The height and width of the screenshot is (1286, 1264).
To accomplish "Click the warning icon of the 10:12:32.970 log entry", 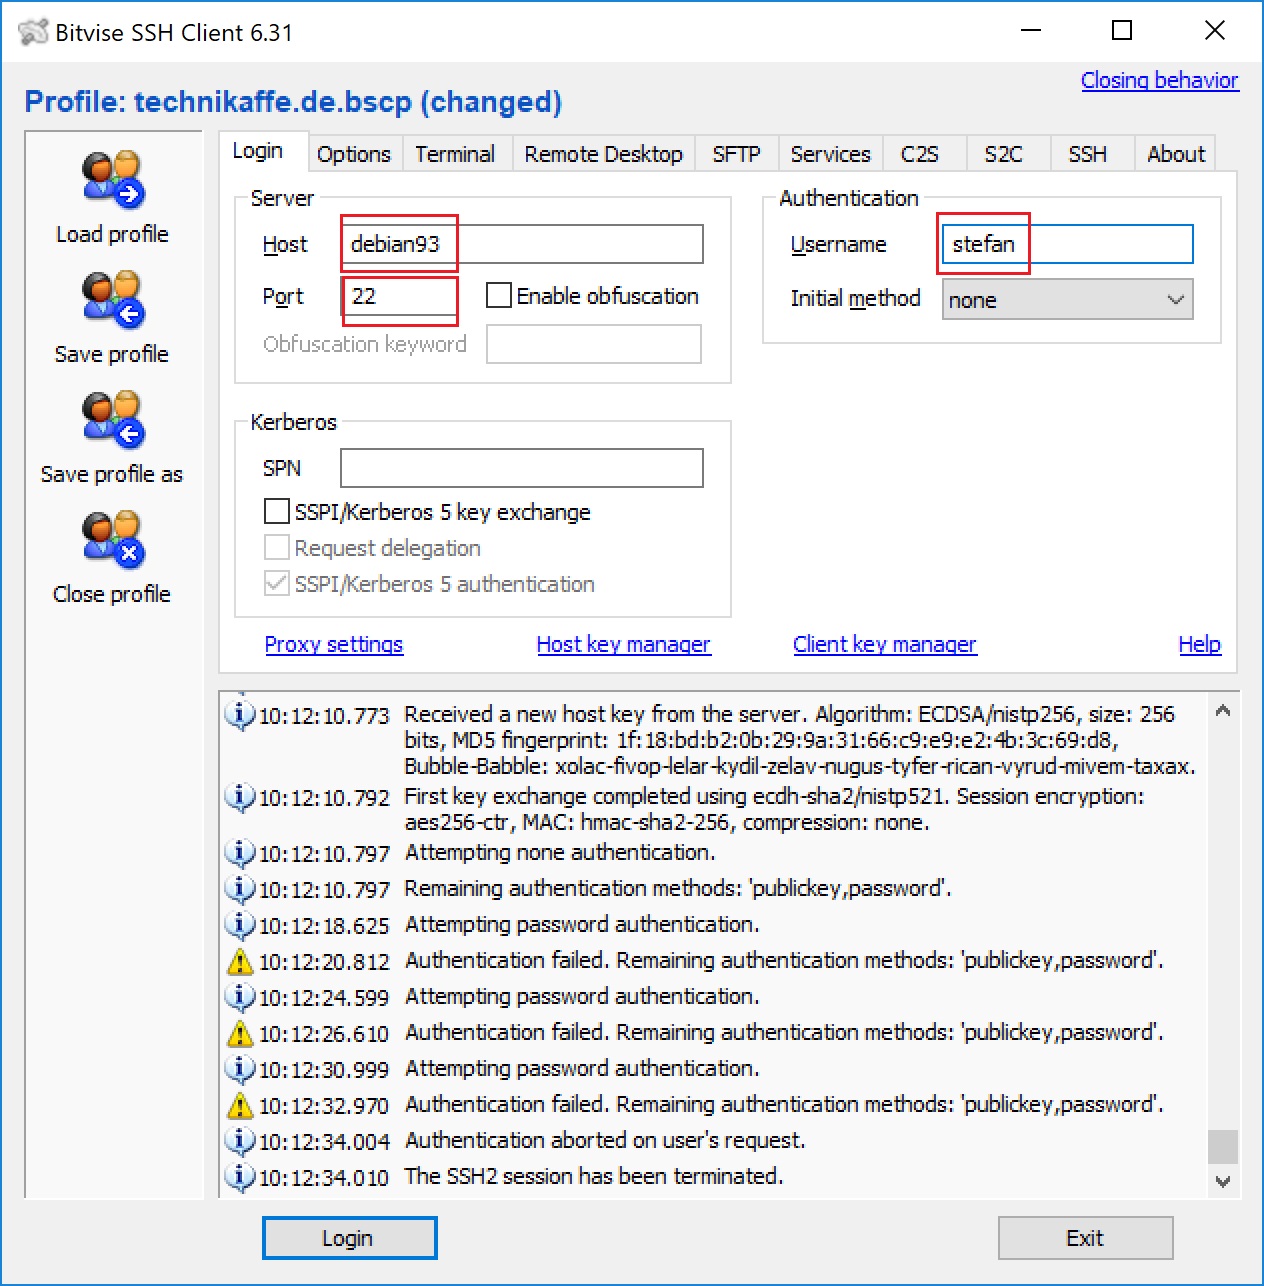I will [240, 1106].
